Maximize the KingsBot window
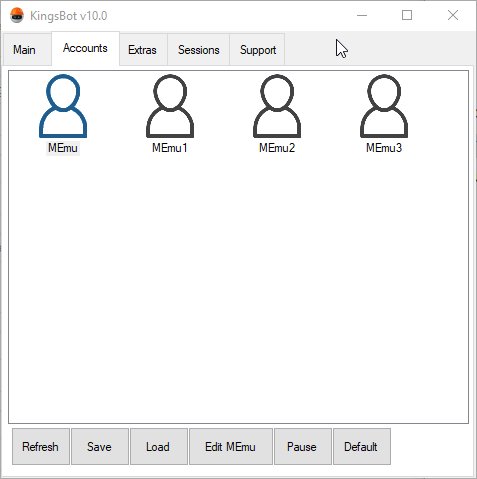The width and height of the screenshot is (477, 479). (407, 15)
